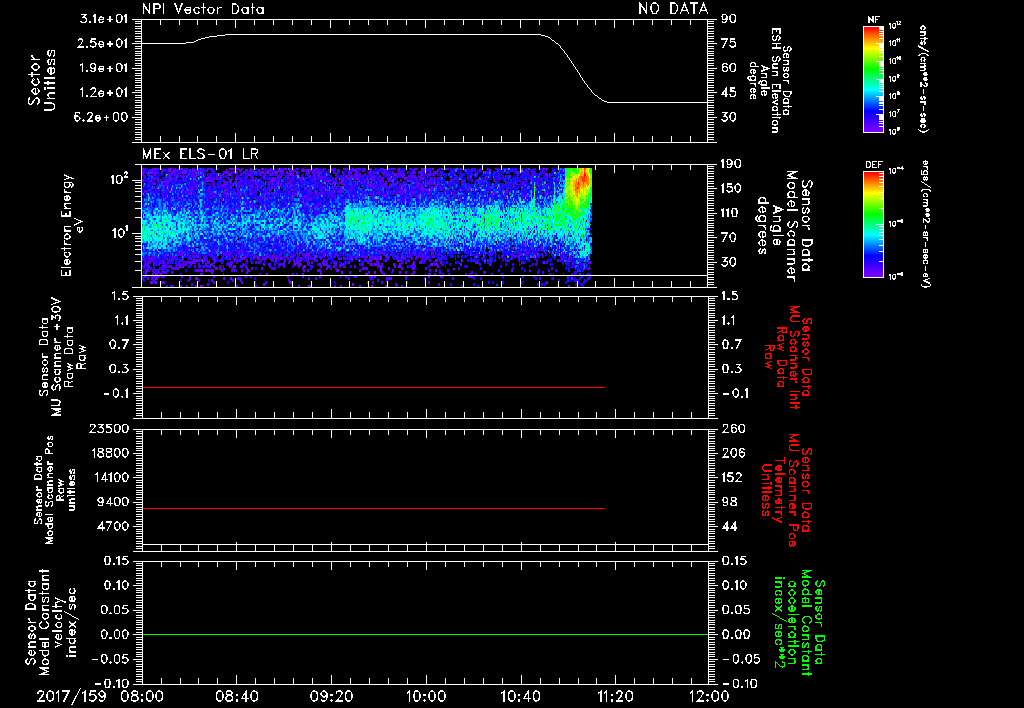
Task: Click the '190' scanner angle tick label
Action: (x=732, y=164)
